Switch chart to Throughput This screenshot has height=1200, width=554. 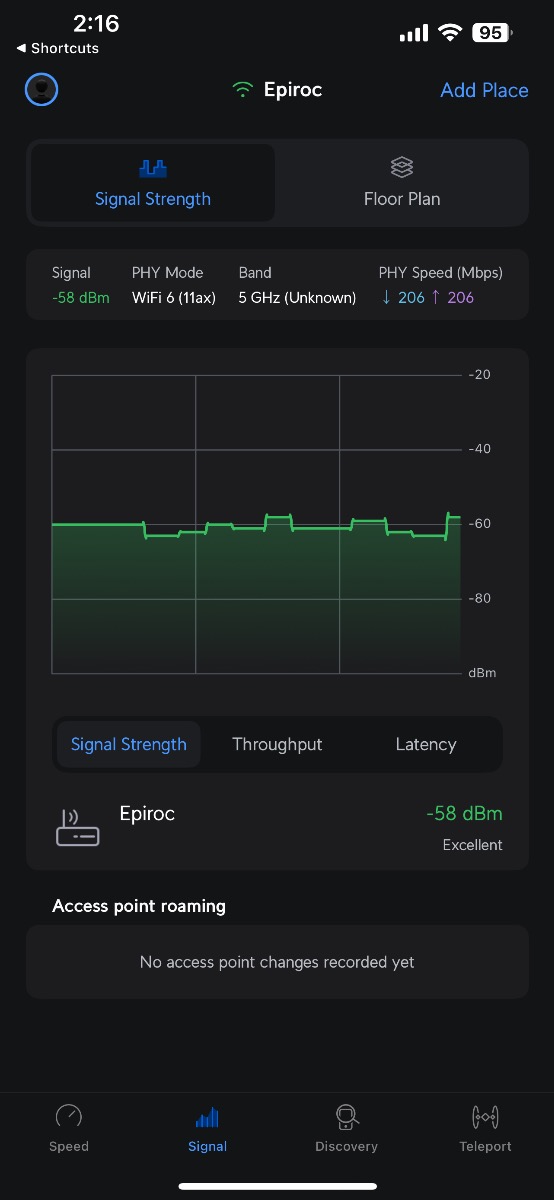tap(277, 744)
